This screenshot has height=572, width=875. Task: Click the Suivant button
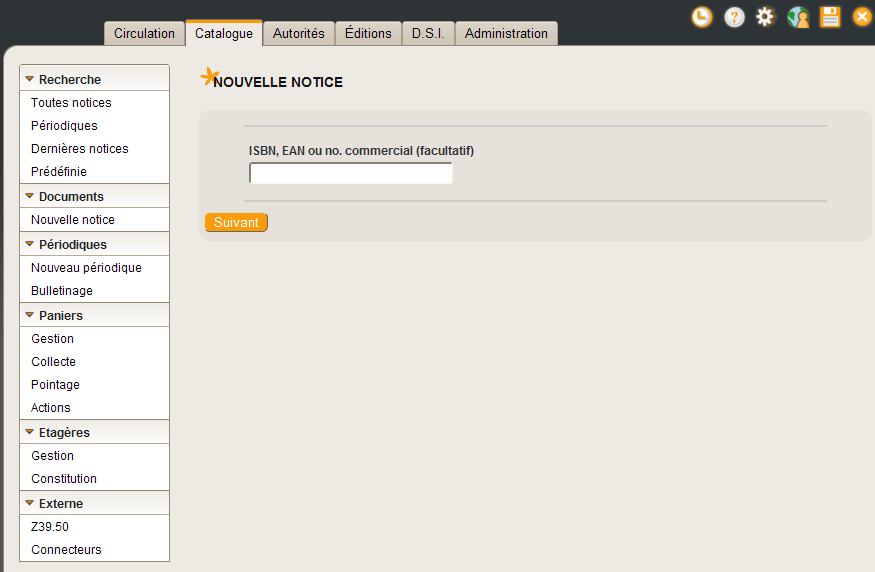pos(236,222)
